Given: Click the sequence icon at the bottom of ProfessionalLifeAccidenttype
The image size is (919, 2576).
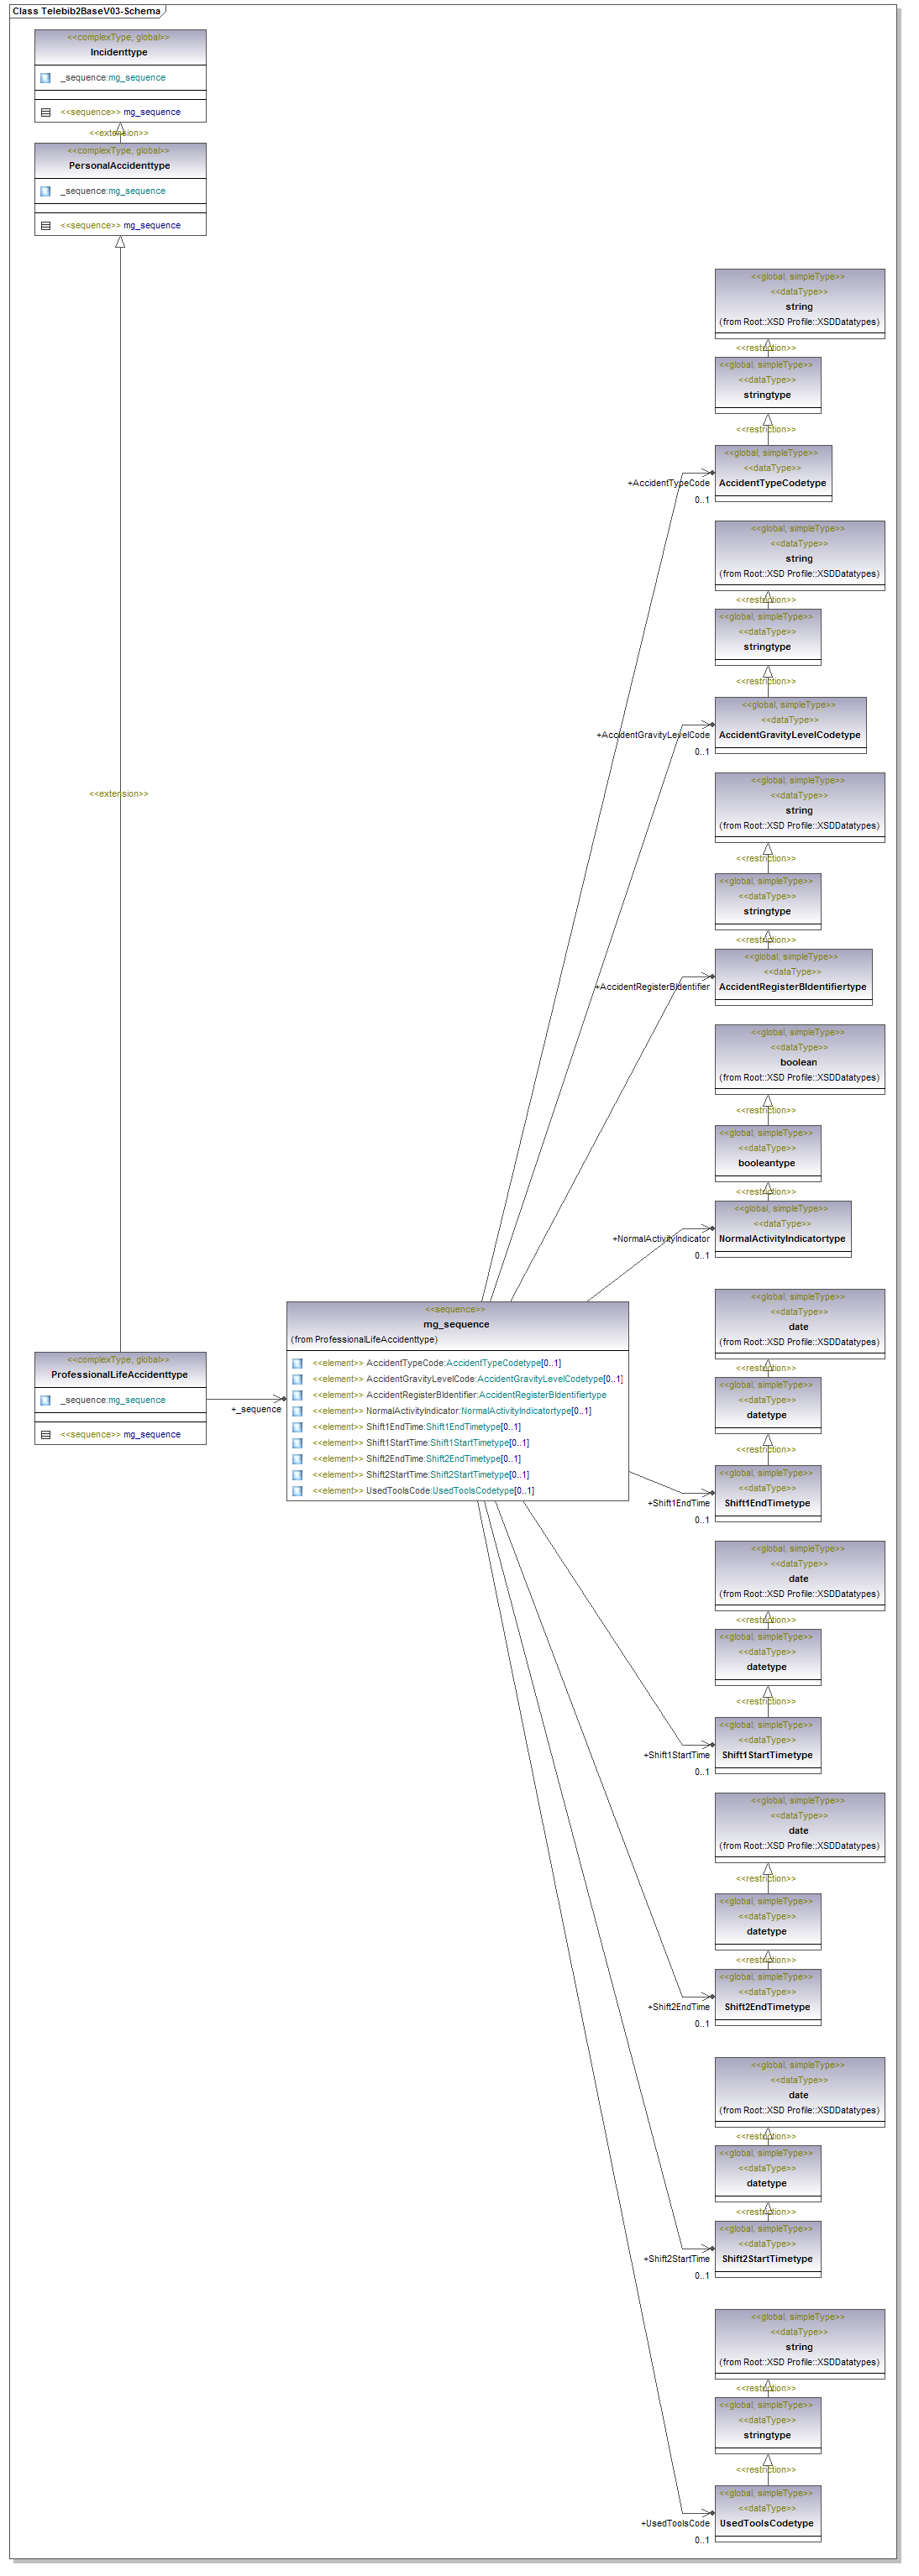Looking at the screenshot, I should click(x=45, y=1435).
